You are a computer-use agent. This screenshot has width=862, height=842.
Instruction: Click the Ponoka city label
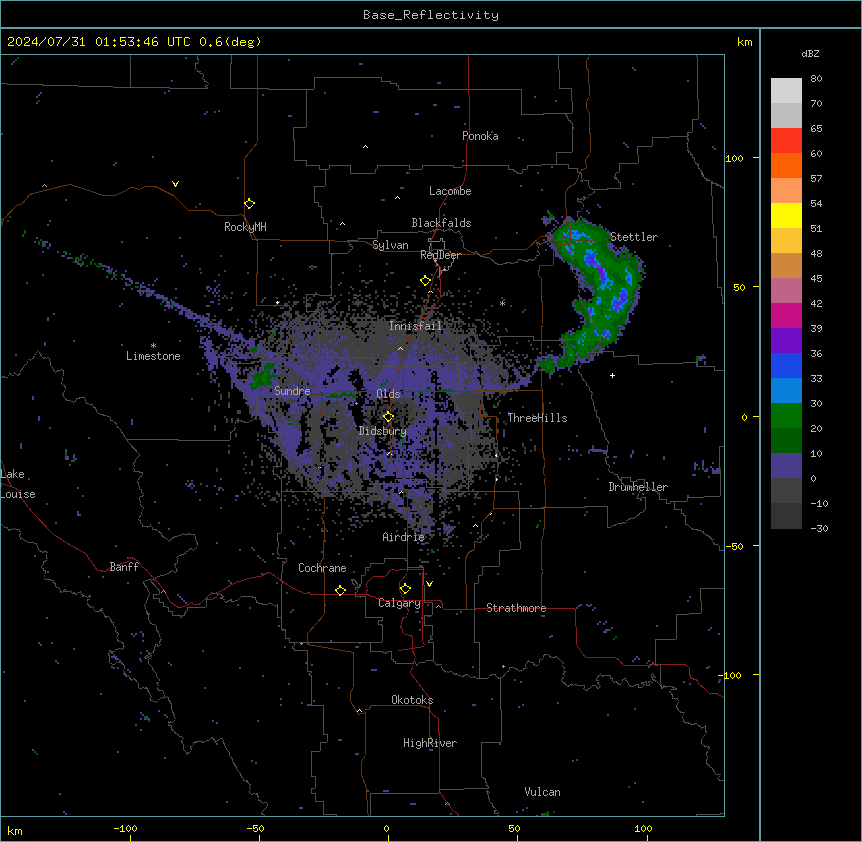pyautogui.click(x=480, y=136)
